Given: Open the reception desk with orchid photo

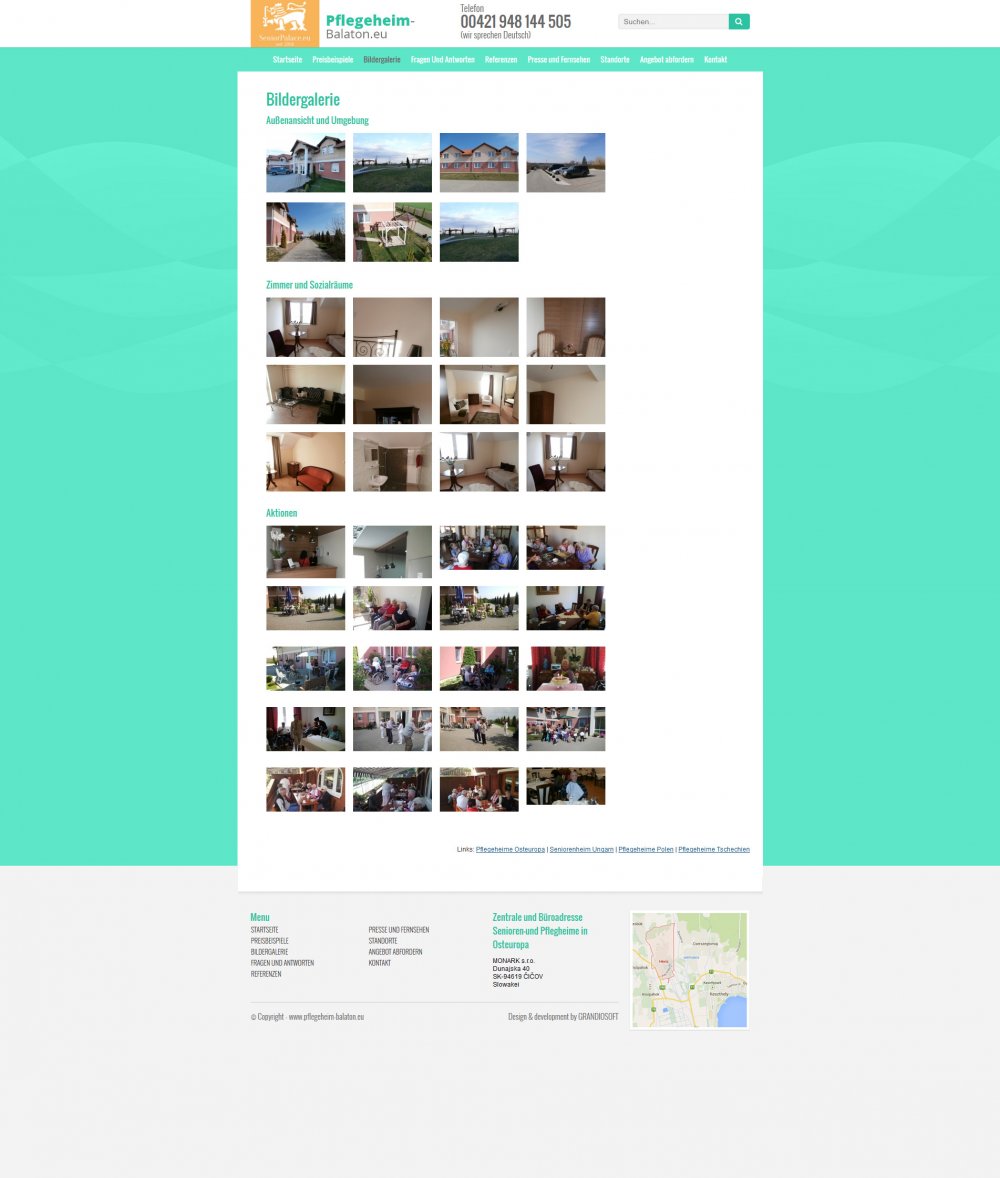Looking at the screenshot, I should click(x=306, y=551).
